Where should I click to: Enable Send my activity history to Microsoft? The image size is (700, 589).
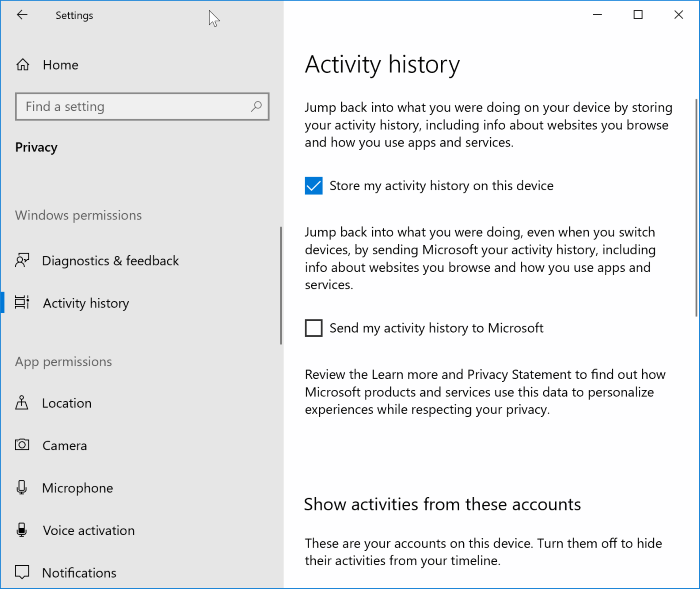point(314,328)
